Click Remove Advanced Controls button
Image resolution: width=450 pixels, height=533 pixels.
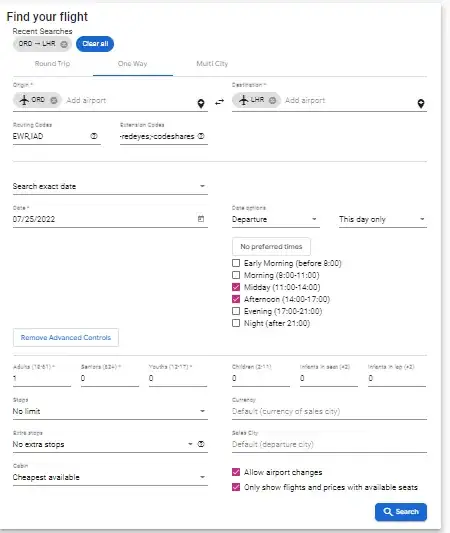(66, 338)
